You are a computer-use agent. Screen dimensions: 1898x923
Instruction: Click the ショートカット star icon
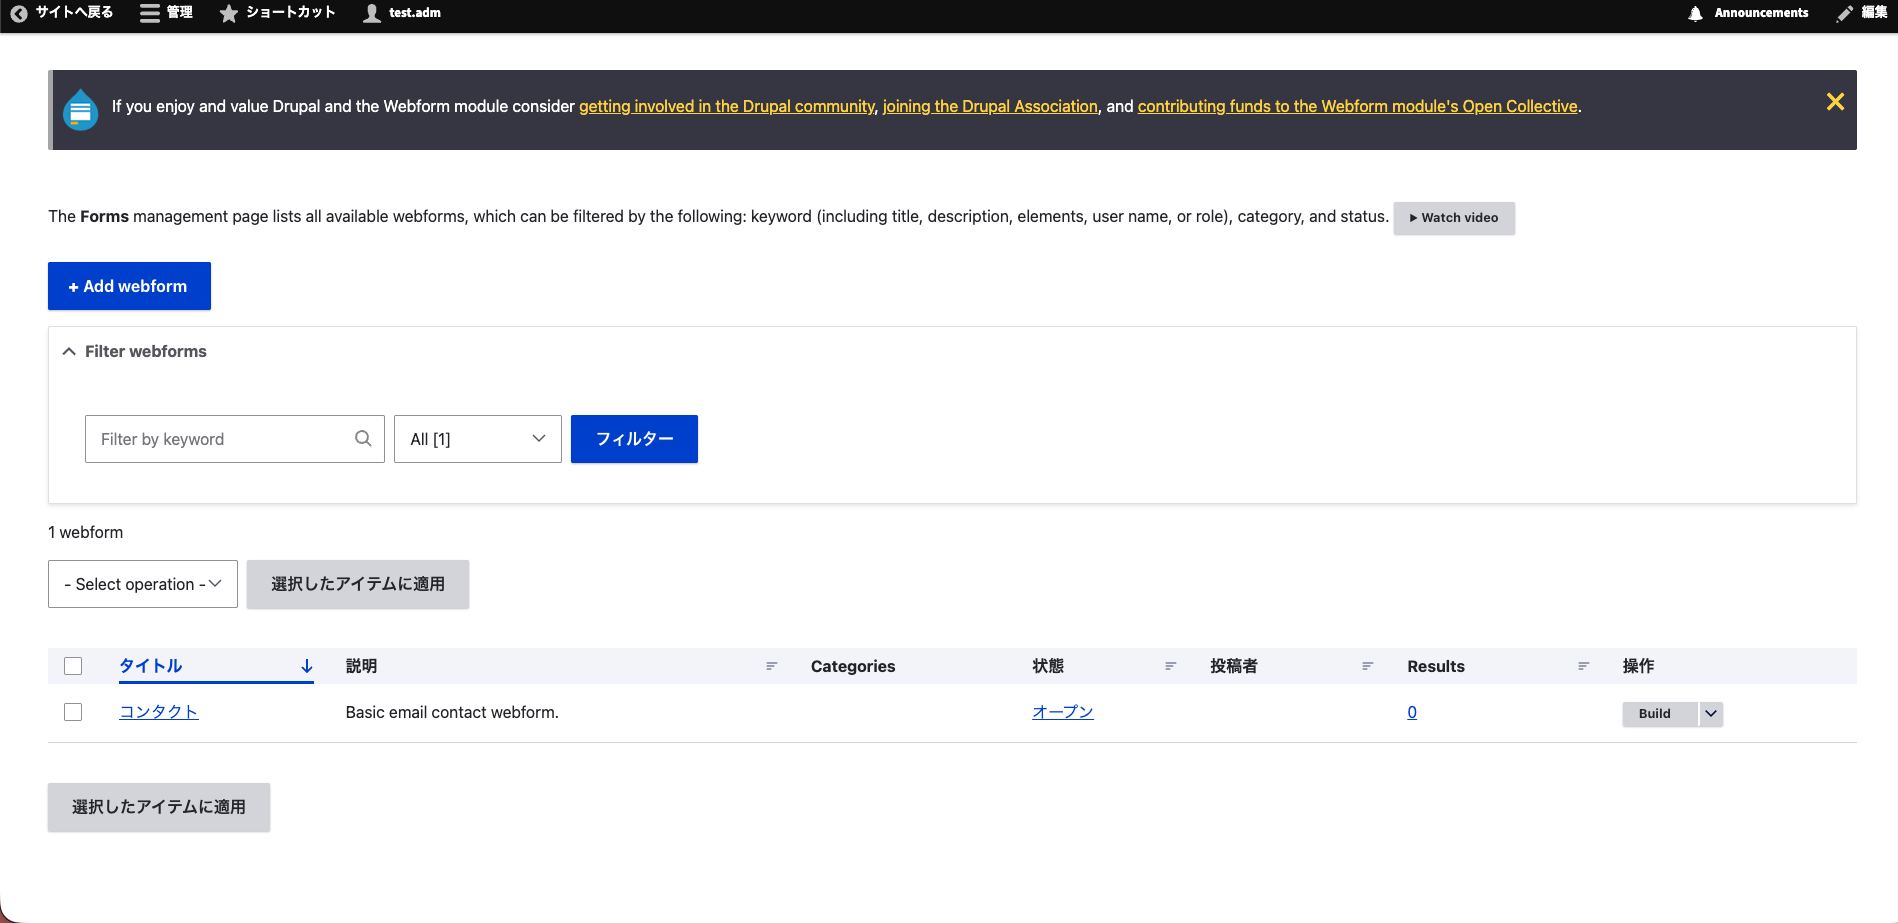229,13
